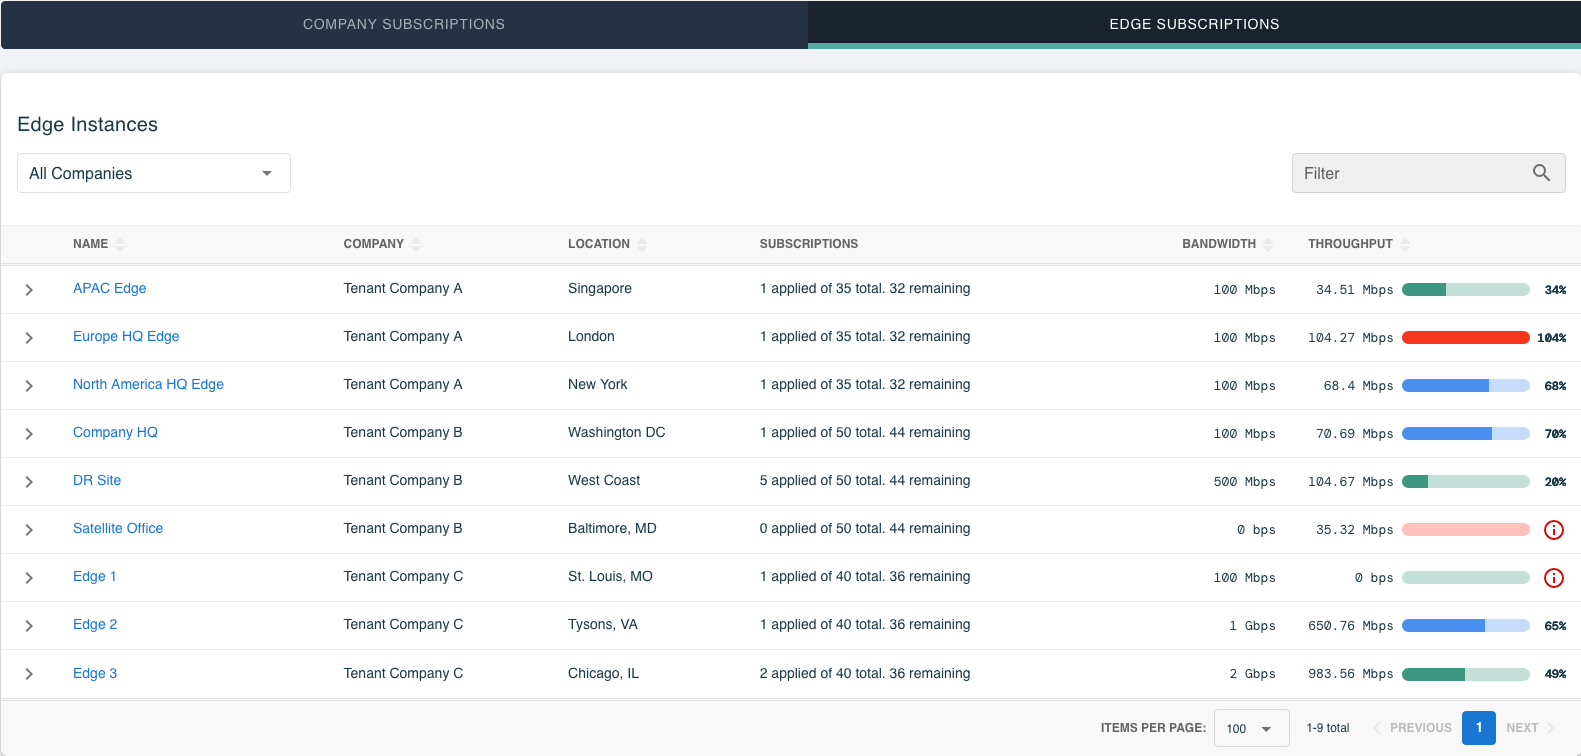Image resolution: width=1581 pixels, height=756 pixels.
Task: Click the Satellite Office pink throughput bar
Action: (1466, 530)
